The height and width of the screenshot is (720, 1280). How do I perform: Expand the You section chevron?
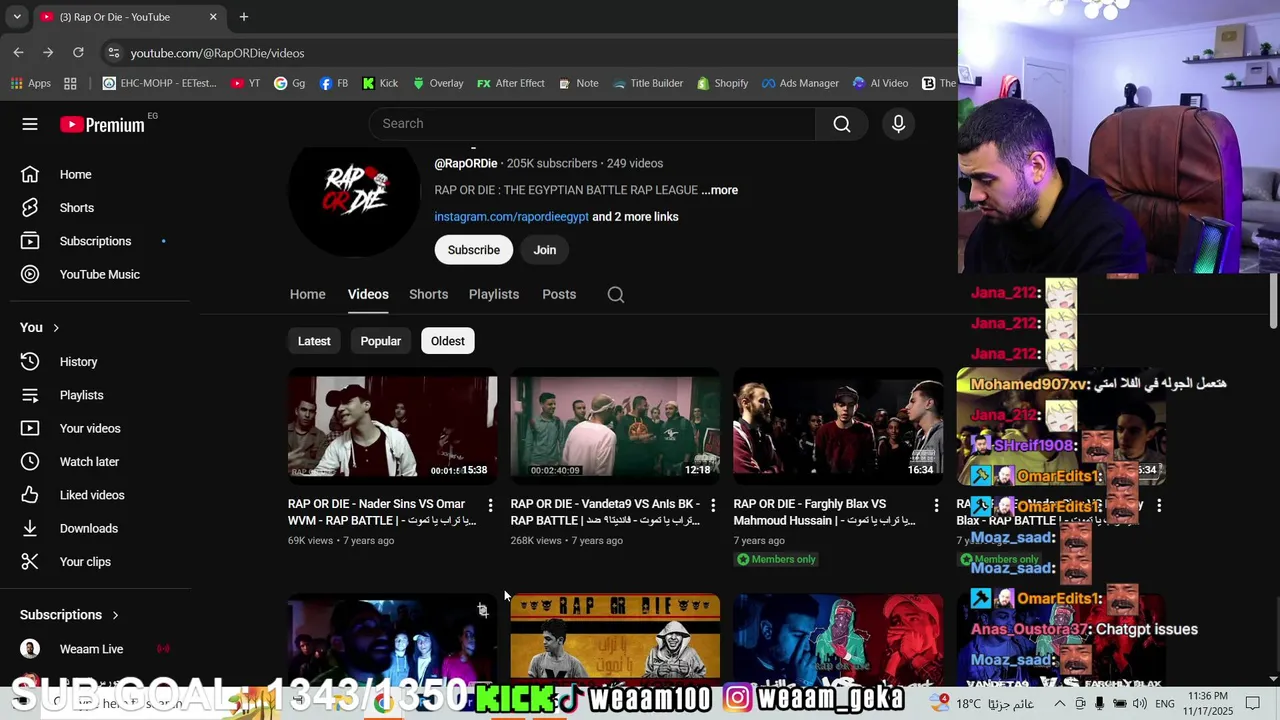click(56, 328)
